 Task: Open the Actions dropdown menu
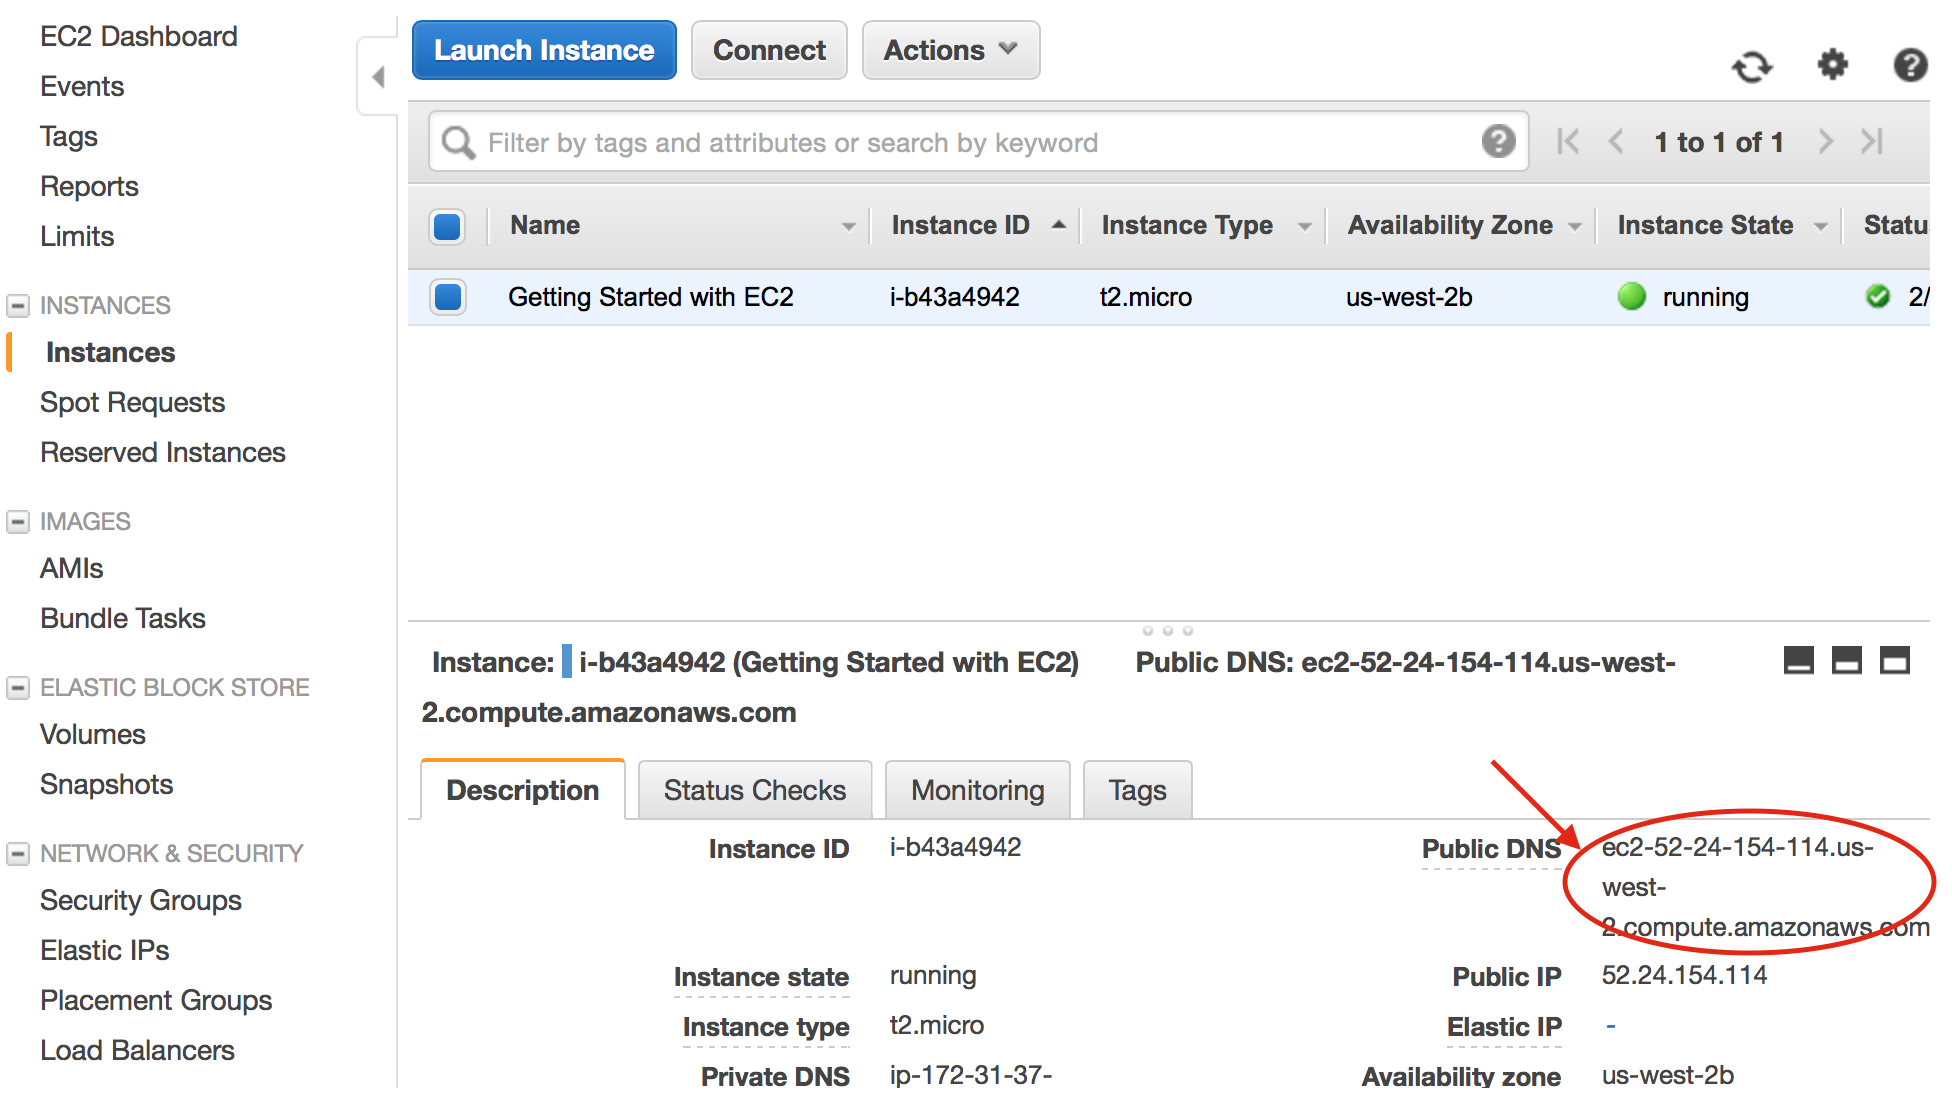[x=950, y=50]
